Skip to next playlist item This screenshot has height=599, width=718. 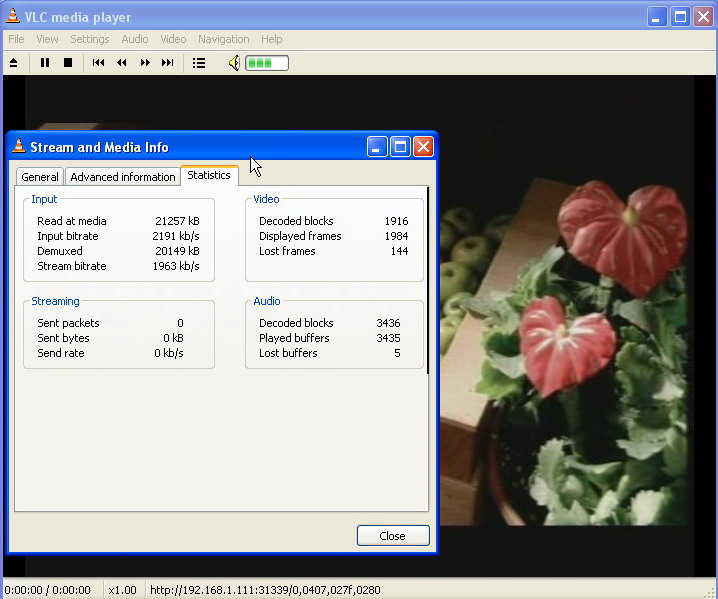168,63
